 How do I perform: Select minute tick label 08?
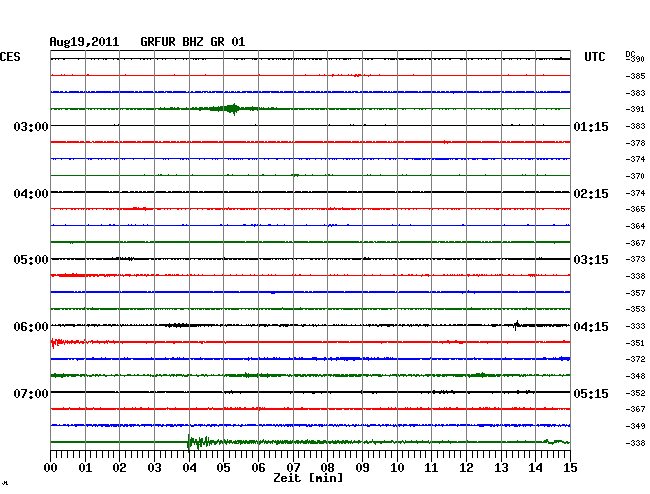click(x=327, y=468)
